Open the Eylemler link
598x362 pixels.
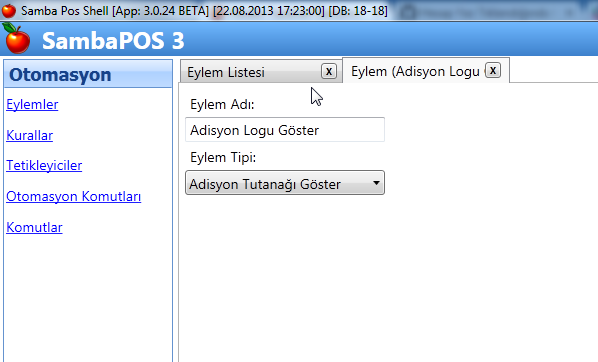click(32, 104)
